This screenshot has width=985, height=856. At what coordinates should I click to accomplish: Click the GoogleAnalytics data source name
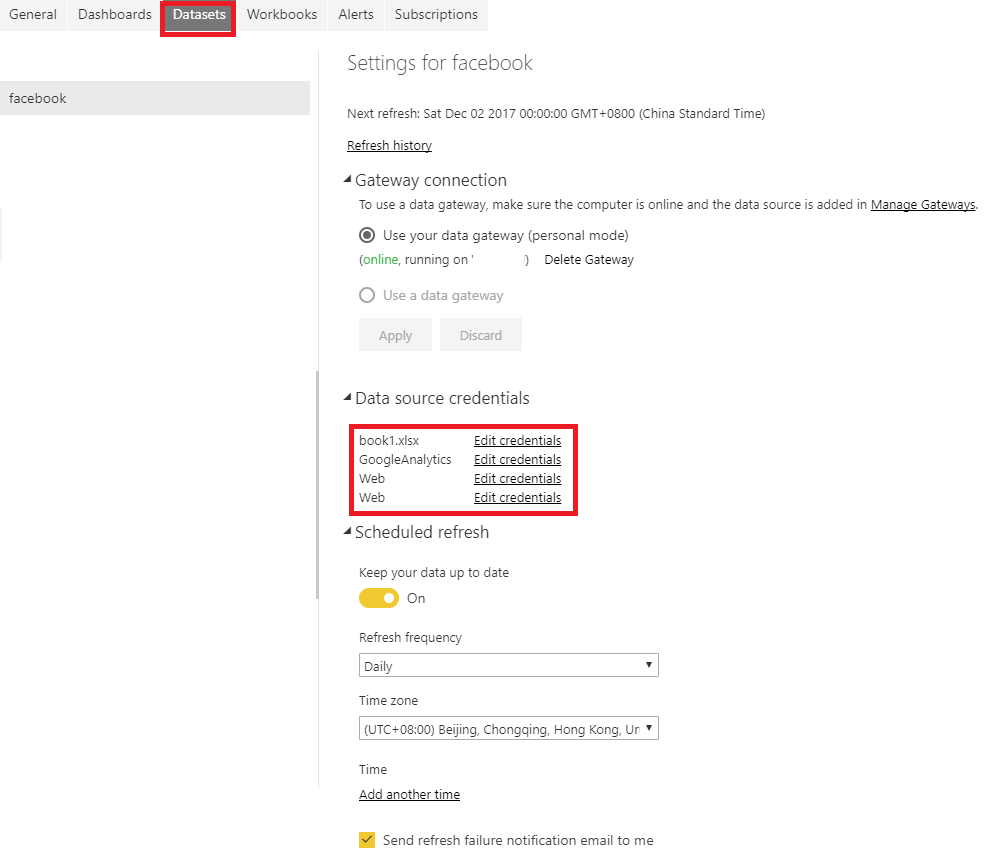405,459
